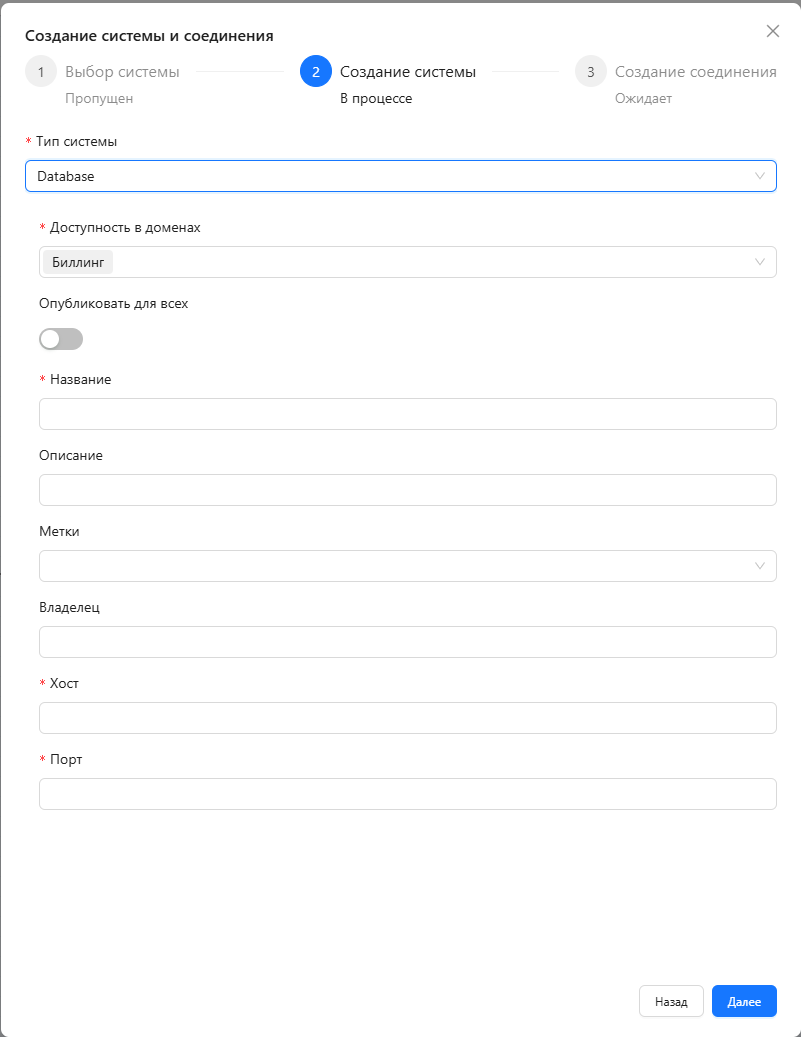This screenshot has height=1037, width=801.
Task: Close the system creation dialog
Action: (772, 31)
